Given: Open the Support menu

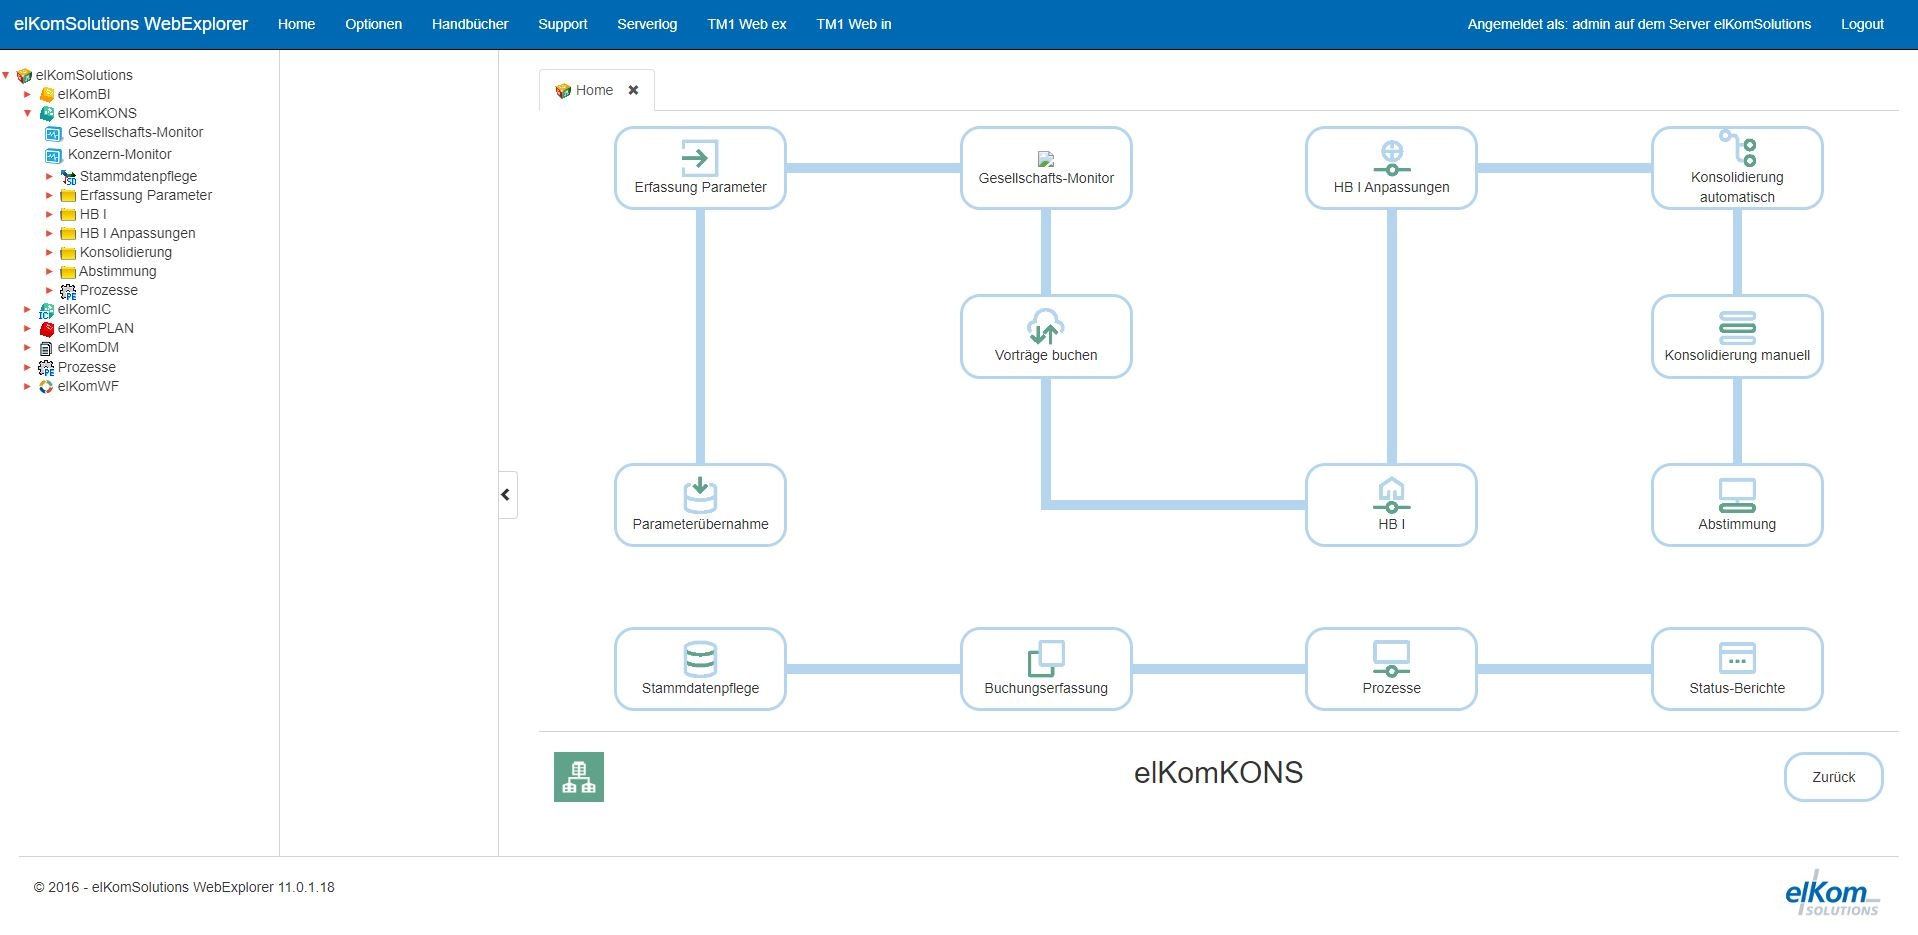Looking at the screenshot, I should click(x=562, y=24).
